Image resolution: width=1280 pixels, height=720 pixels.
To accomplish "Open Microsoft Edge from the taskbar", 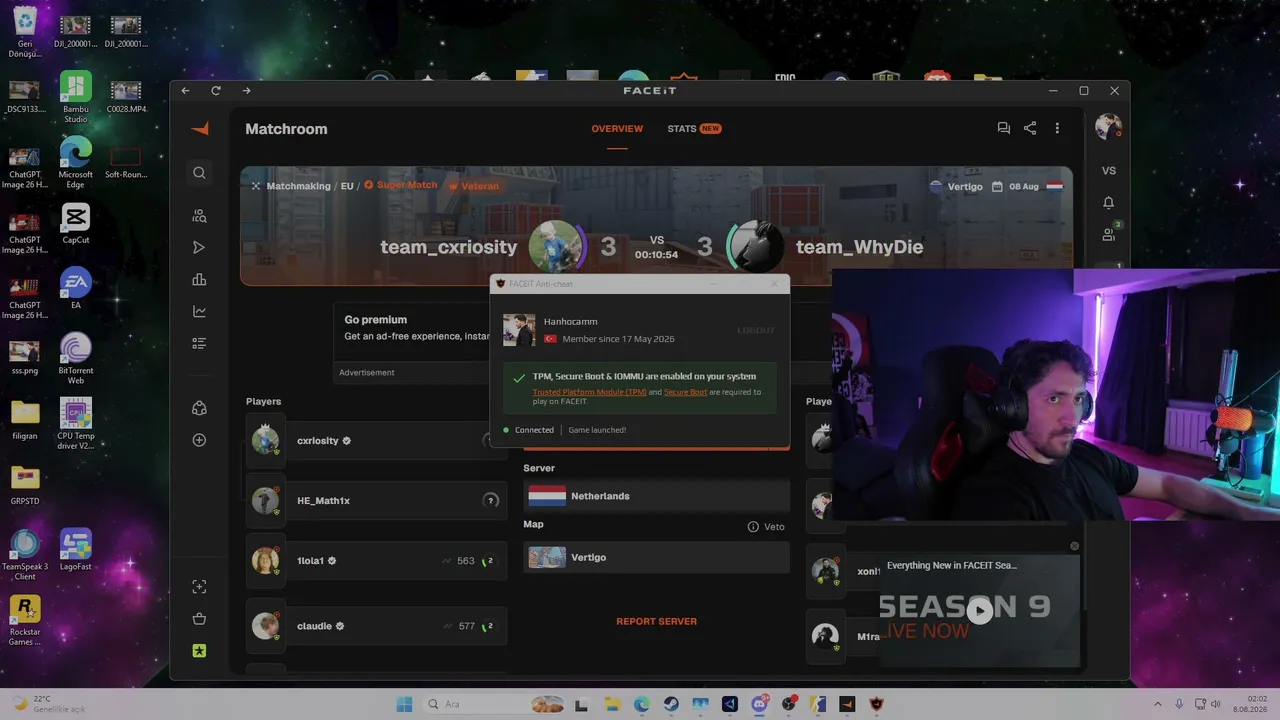I will (641, 704).
